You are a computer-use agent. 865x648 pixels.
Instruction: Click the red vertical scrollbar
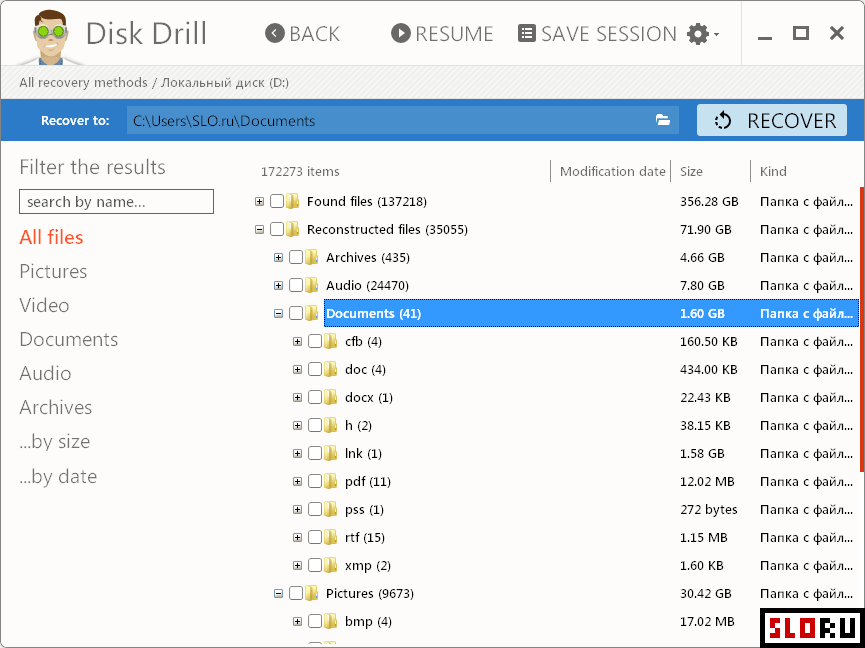[x=862, y=330]
